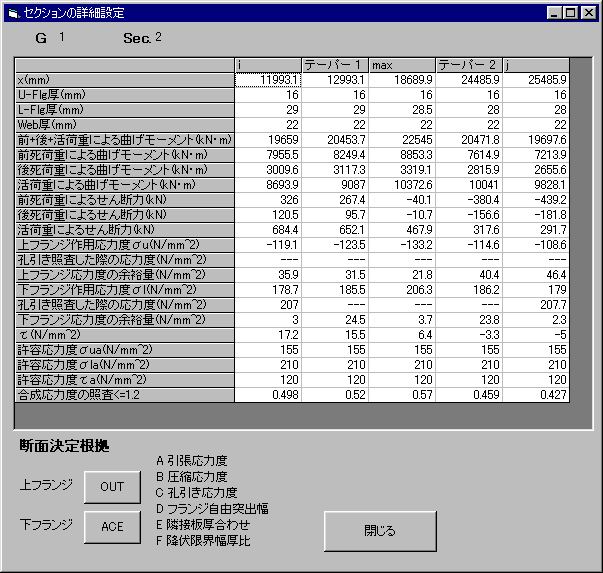Click cell 22545 in max column
This screenshot has width=603, height=573.
point(402,140)
